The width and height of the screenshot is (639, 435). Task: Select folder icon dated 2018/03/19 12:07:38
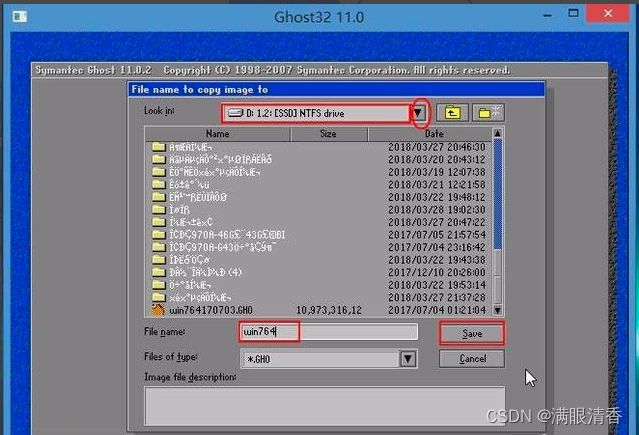(159, 172)
